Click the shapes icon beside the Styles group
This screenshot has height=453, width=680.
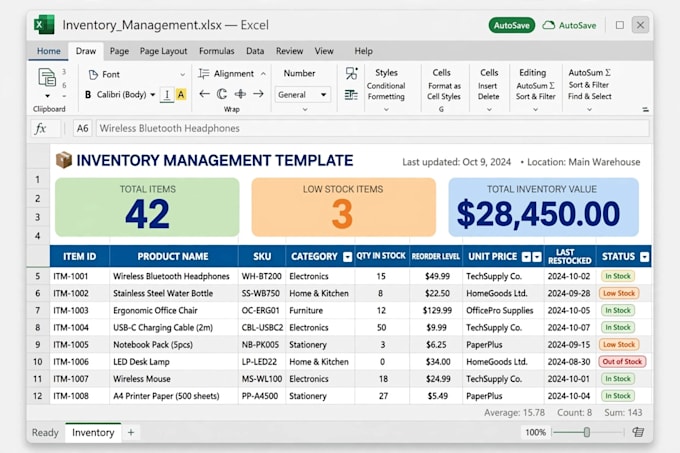coord(352,73)
